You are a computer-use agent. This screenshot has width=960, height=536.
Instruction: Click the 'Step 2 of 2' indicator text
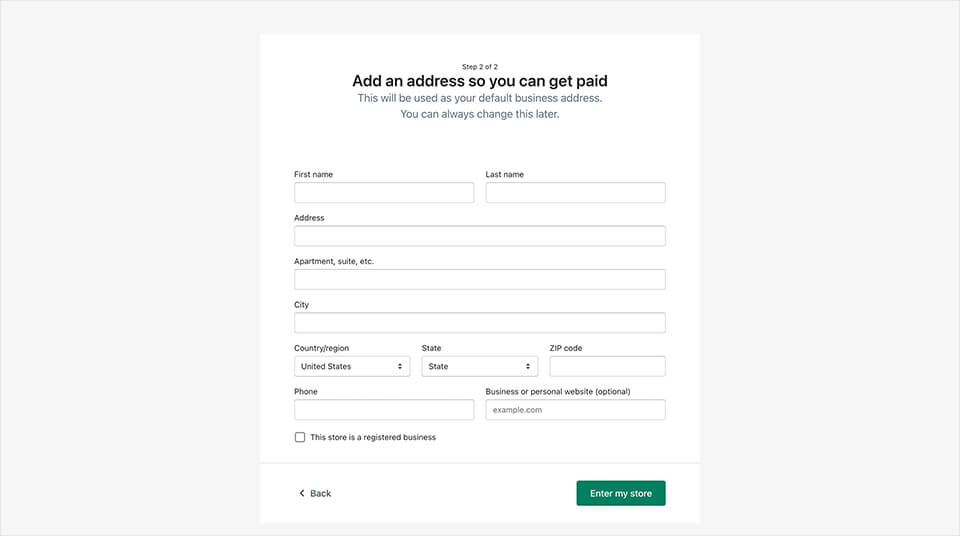(x=480, y=66)
